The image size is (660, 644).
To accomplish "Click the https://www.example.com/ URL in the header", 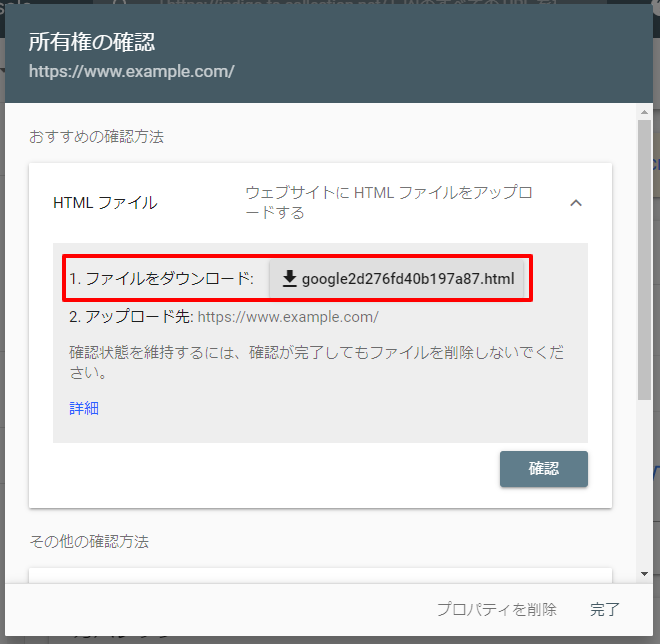I will 131,72.
